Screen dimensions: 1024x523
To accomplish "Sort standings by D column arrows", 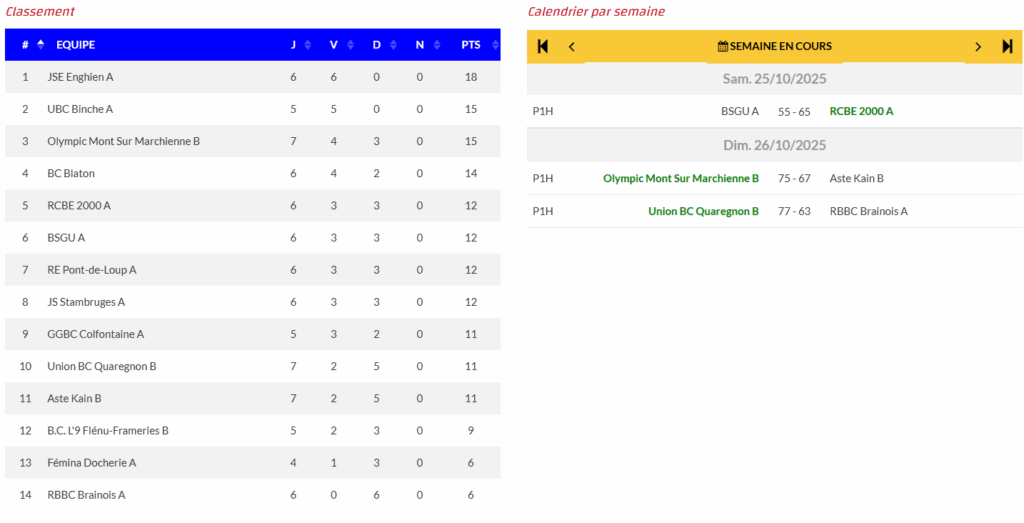I will tap(391, 44).
